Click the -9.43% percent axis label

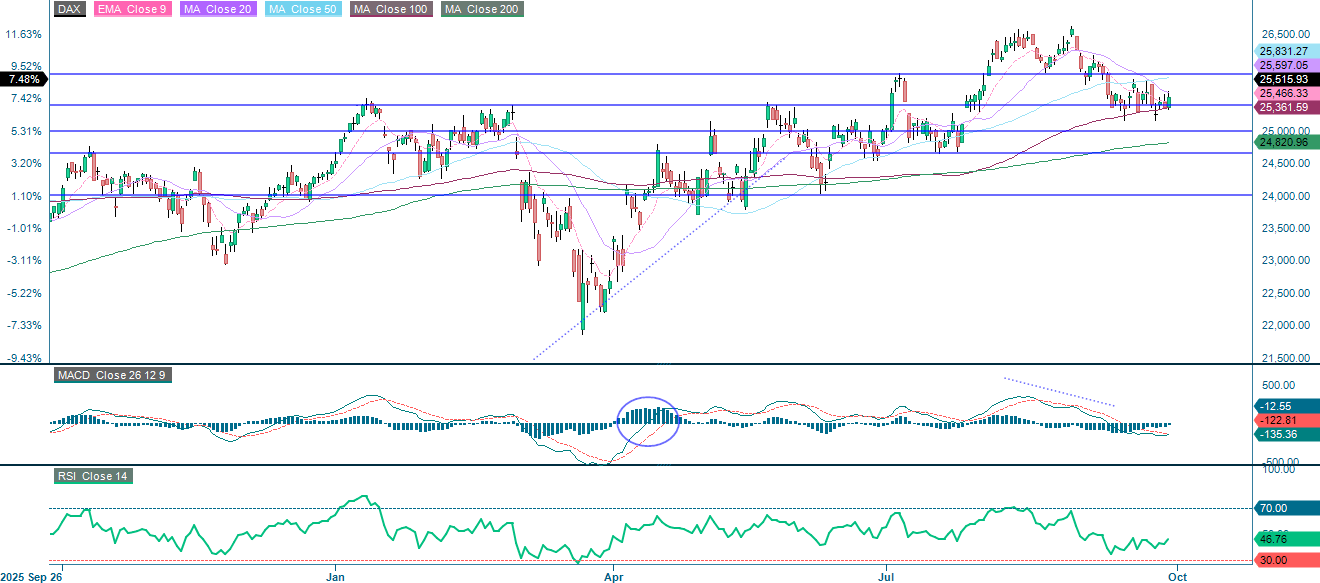[23, 358]
